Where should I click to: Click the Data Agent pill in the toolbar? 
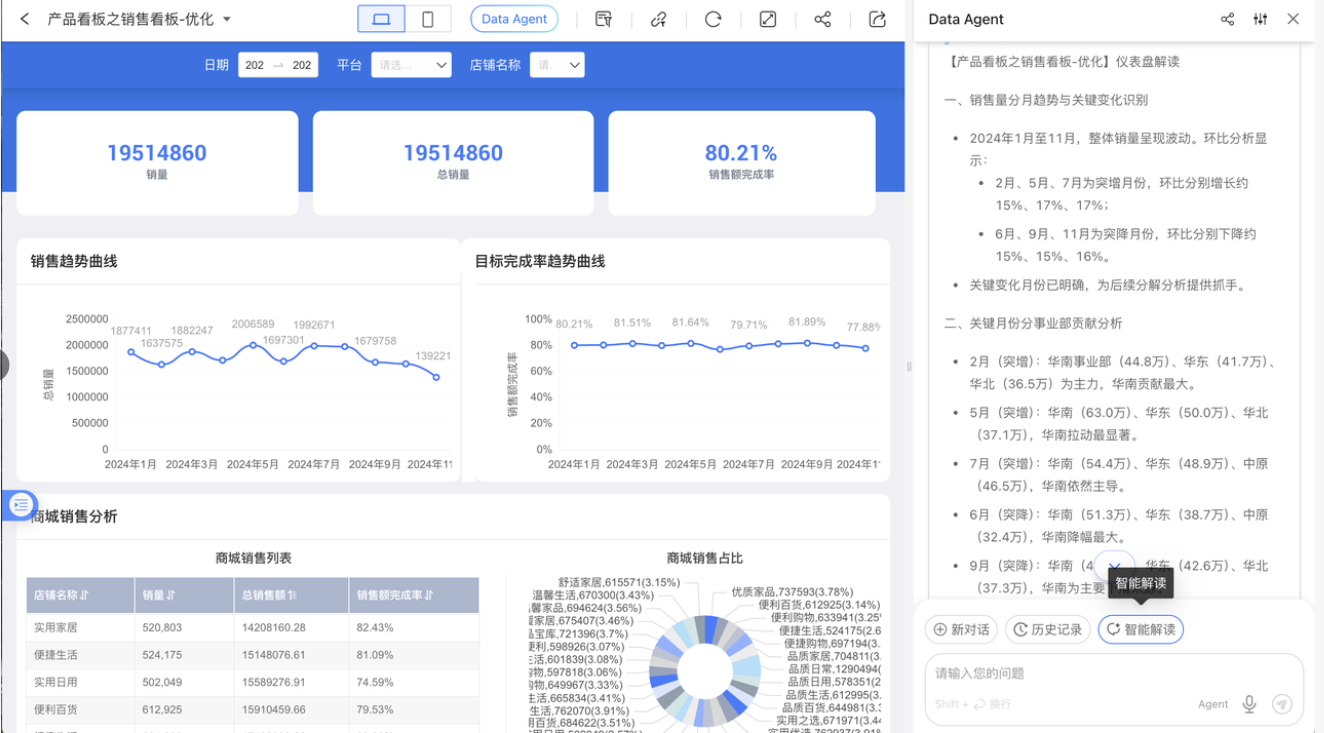(514, 19)
